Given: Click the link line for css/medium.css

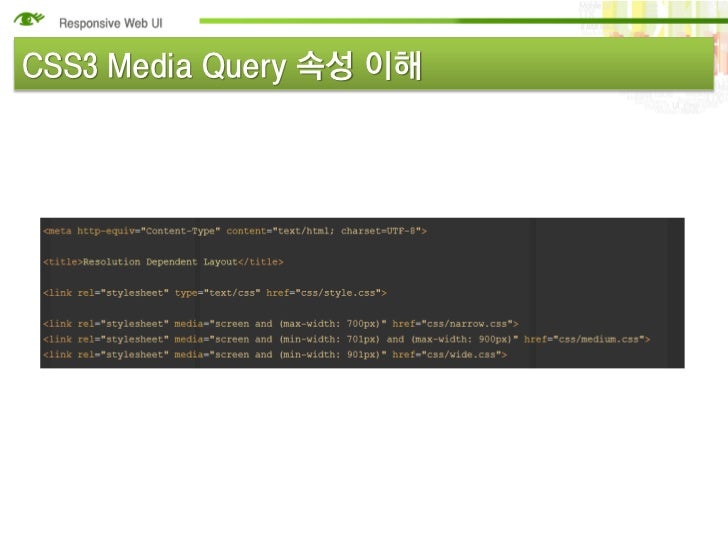Looking at the screenshot, I should [x=346, y=339].
